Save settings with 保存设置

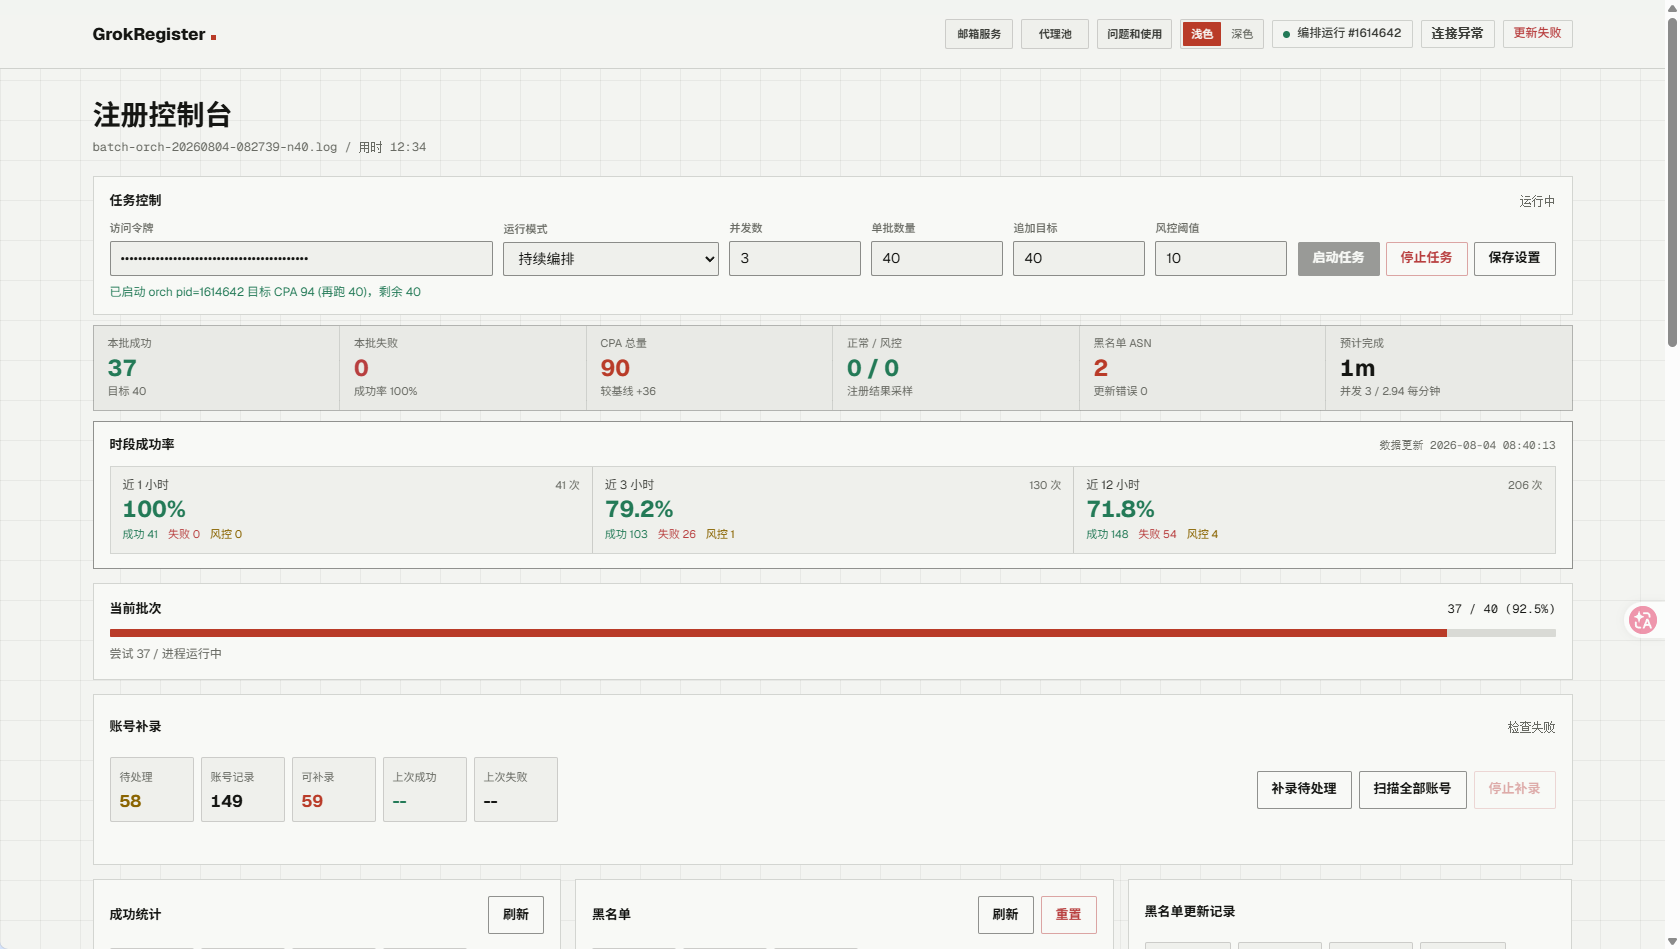pos(1514,258)
